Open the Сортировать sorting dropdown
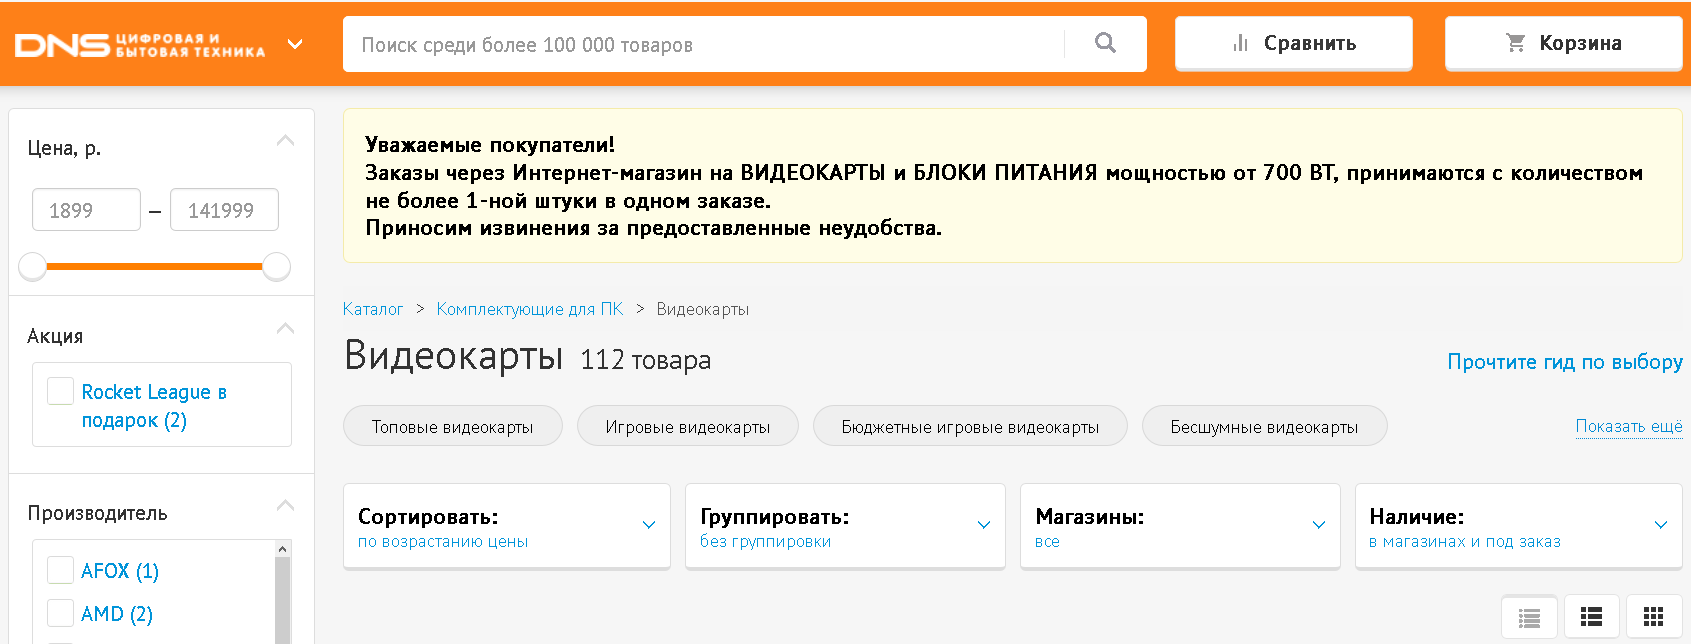Screen dimensions: 1691x644 point(506,526)
